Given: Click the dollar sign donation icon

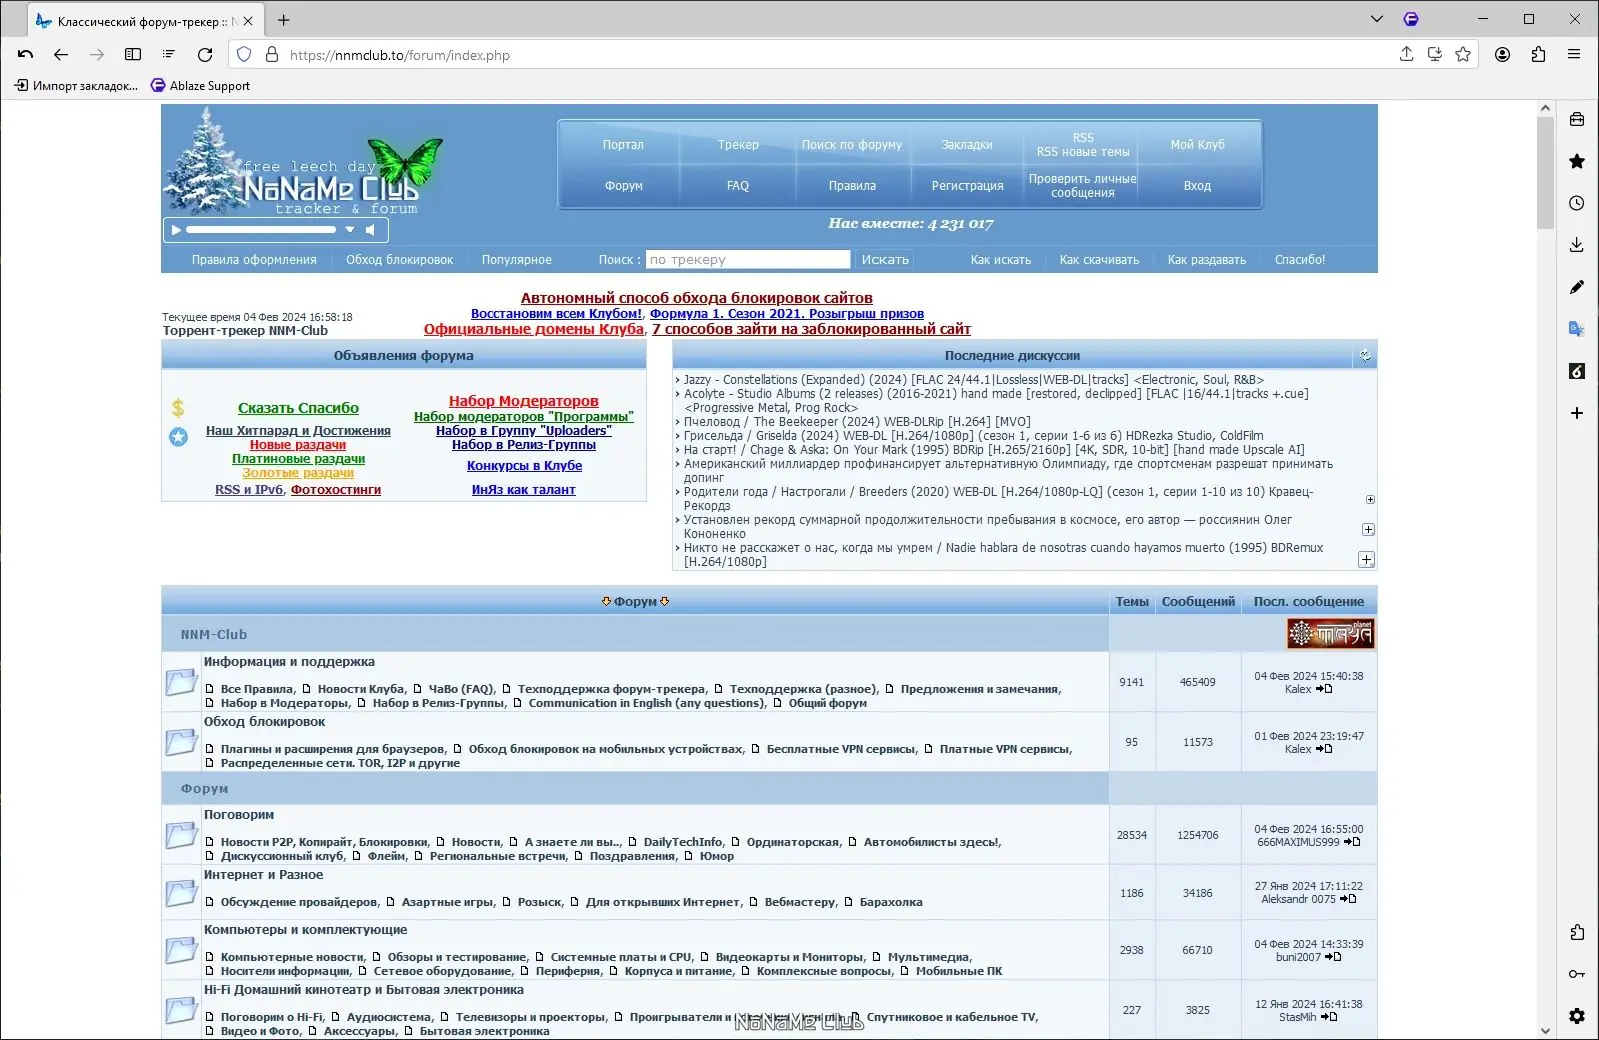Looking at the screenshot, I should [178, 408].
